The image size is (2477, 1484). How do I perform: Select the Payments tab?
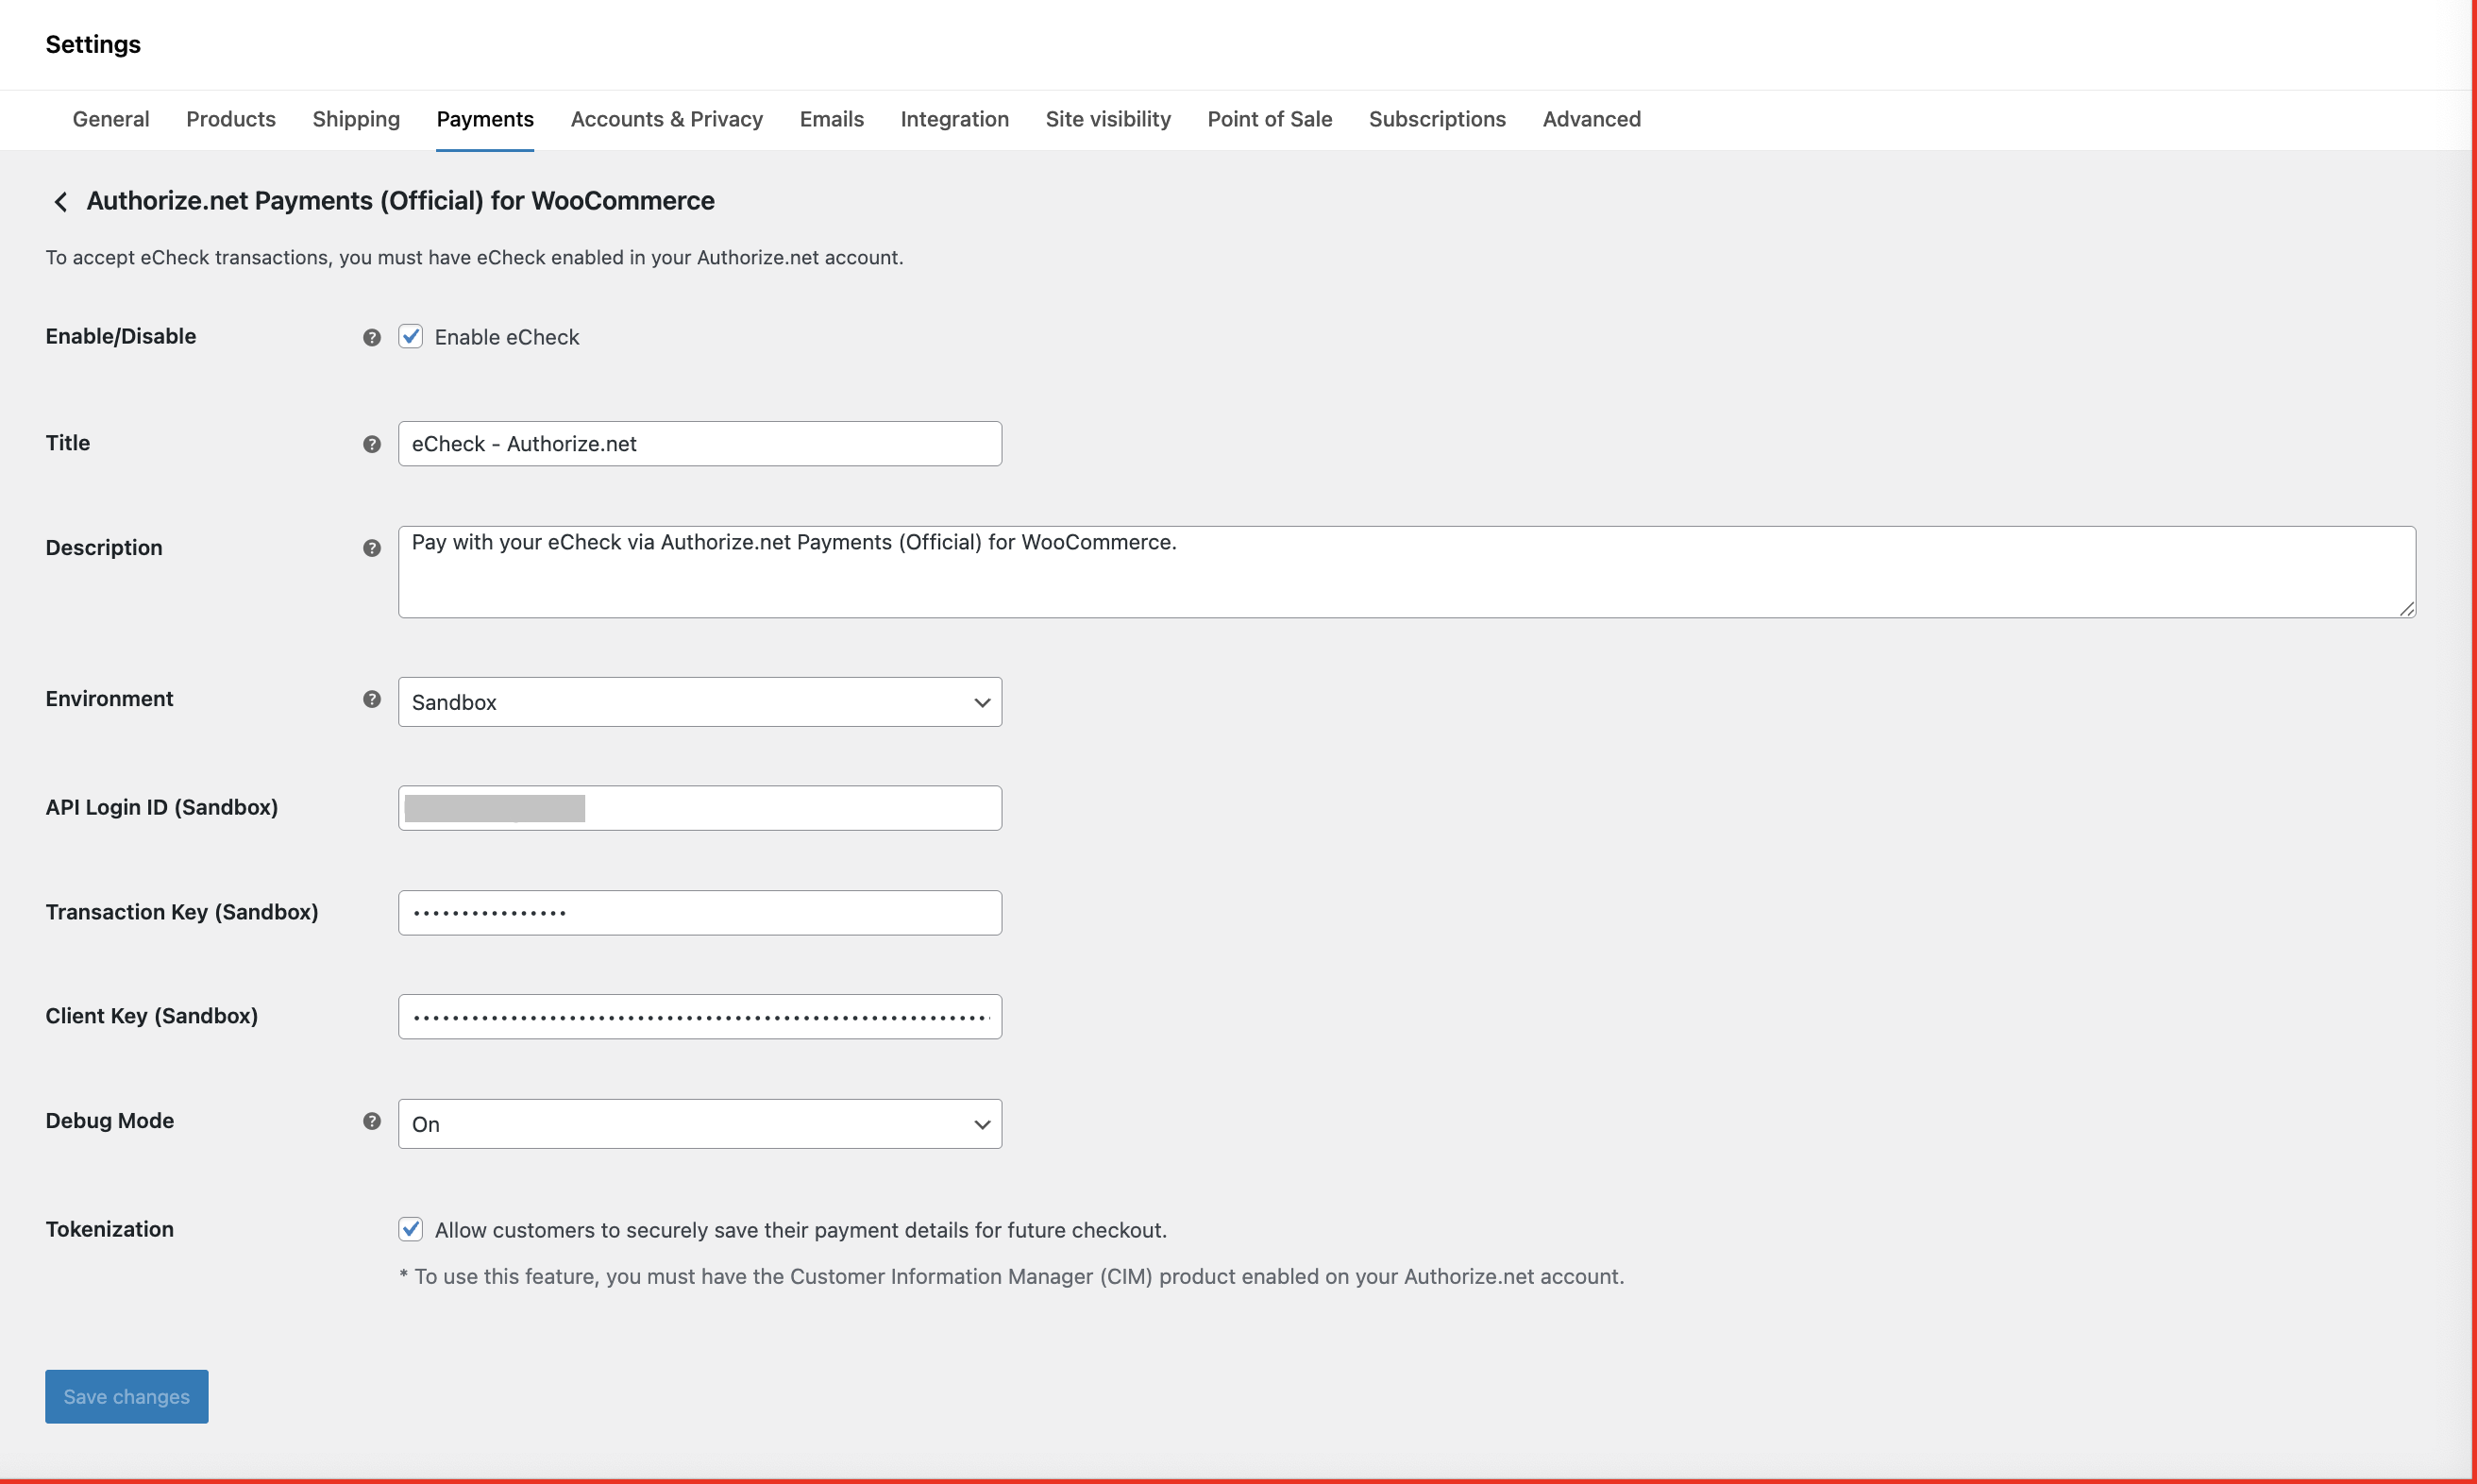click(x=485, y=119)
